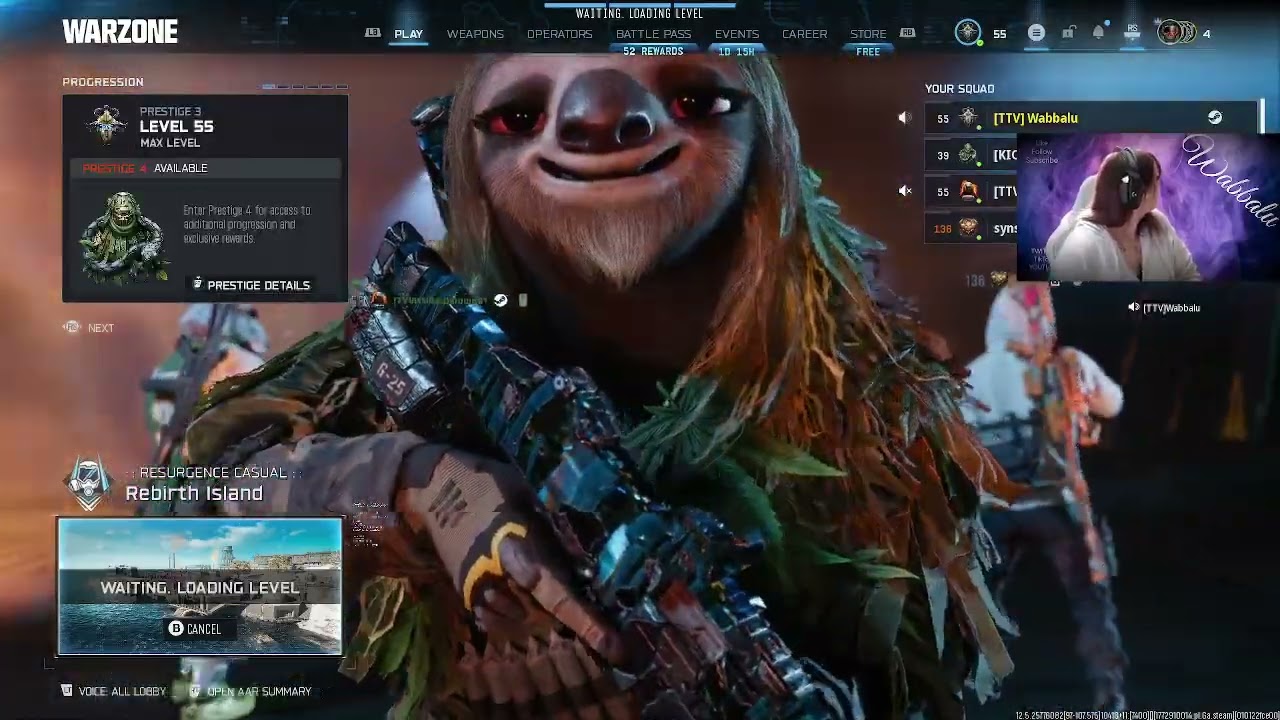Viewport: 1280px width, 720px height.
Task: Go to the Operators tab
Action: coord(560,34)
